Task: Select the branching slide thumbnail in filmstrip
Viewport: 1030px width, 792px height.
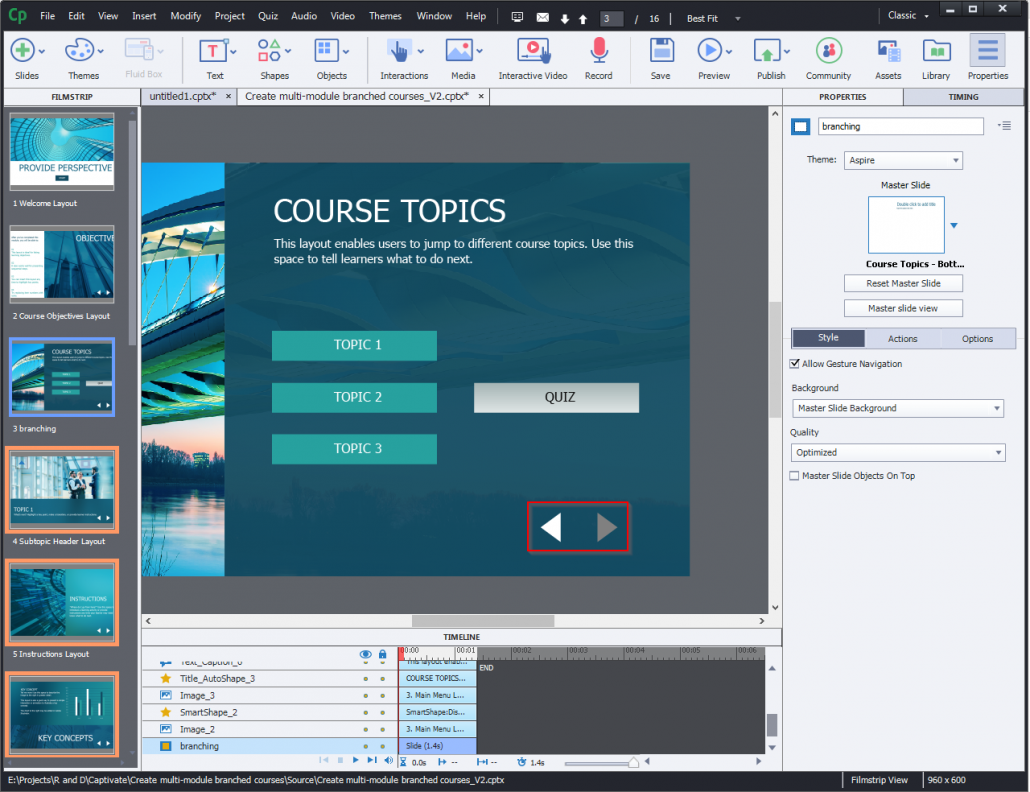Action: 61,377
